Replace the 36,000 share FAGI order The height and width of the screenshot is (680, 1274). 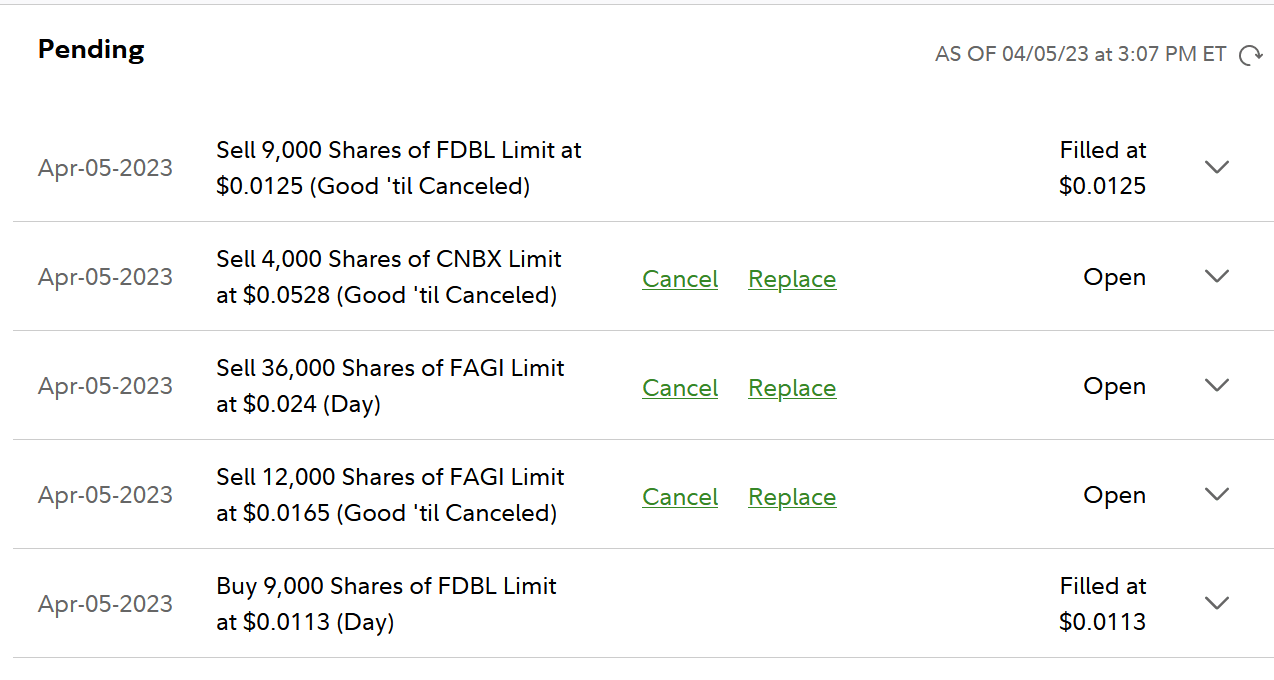pos(792,388)
